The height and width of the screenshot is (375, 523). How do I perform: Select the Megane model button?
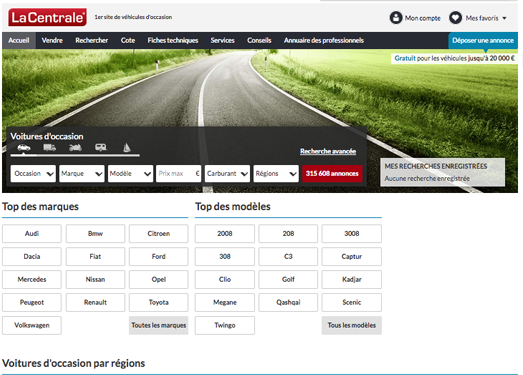pos(225,303)
